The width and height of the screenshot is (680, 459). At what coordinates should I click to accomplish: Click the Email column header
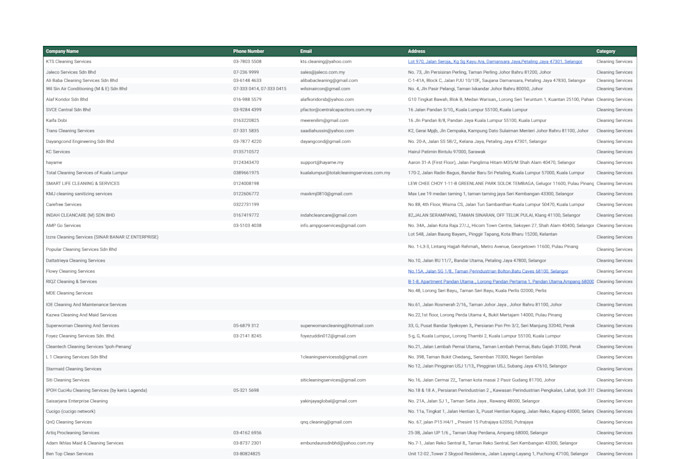coord(306,51)
